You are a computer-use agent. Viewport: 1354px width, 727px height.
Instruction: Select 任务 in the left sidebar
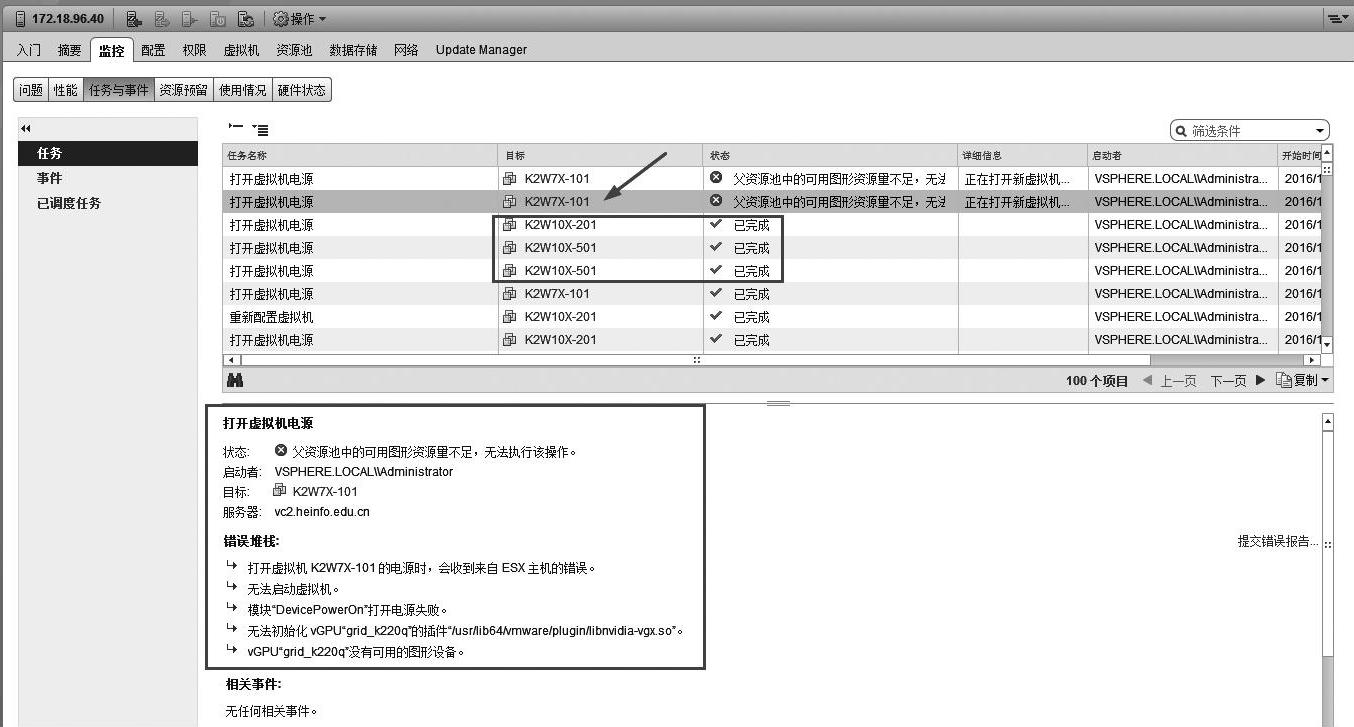point(108,153)
